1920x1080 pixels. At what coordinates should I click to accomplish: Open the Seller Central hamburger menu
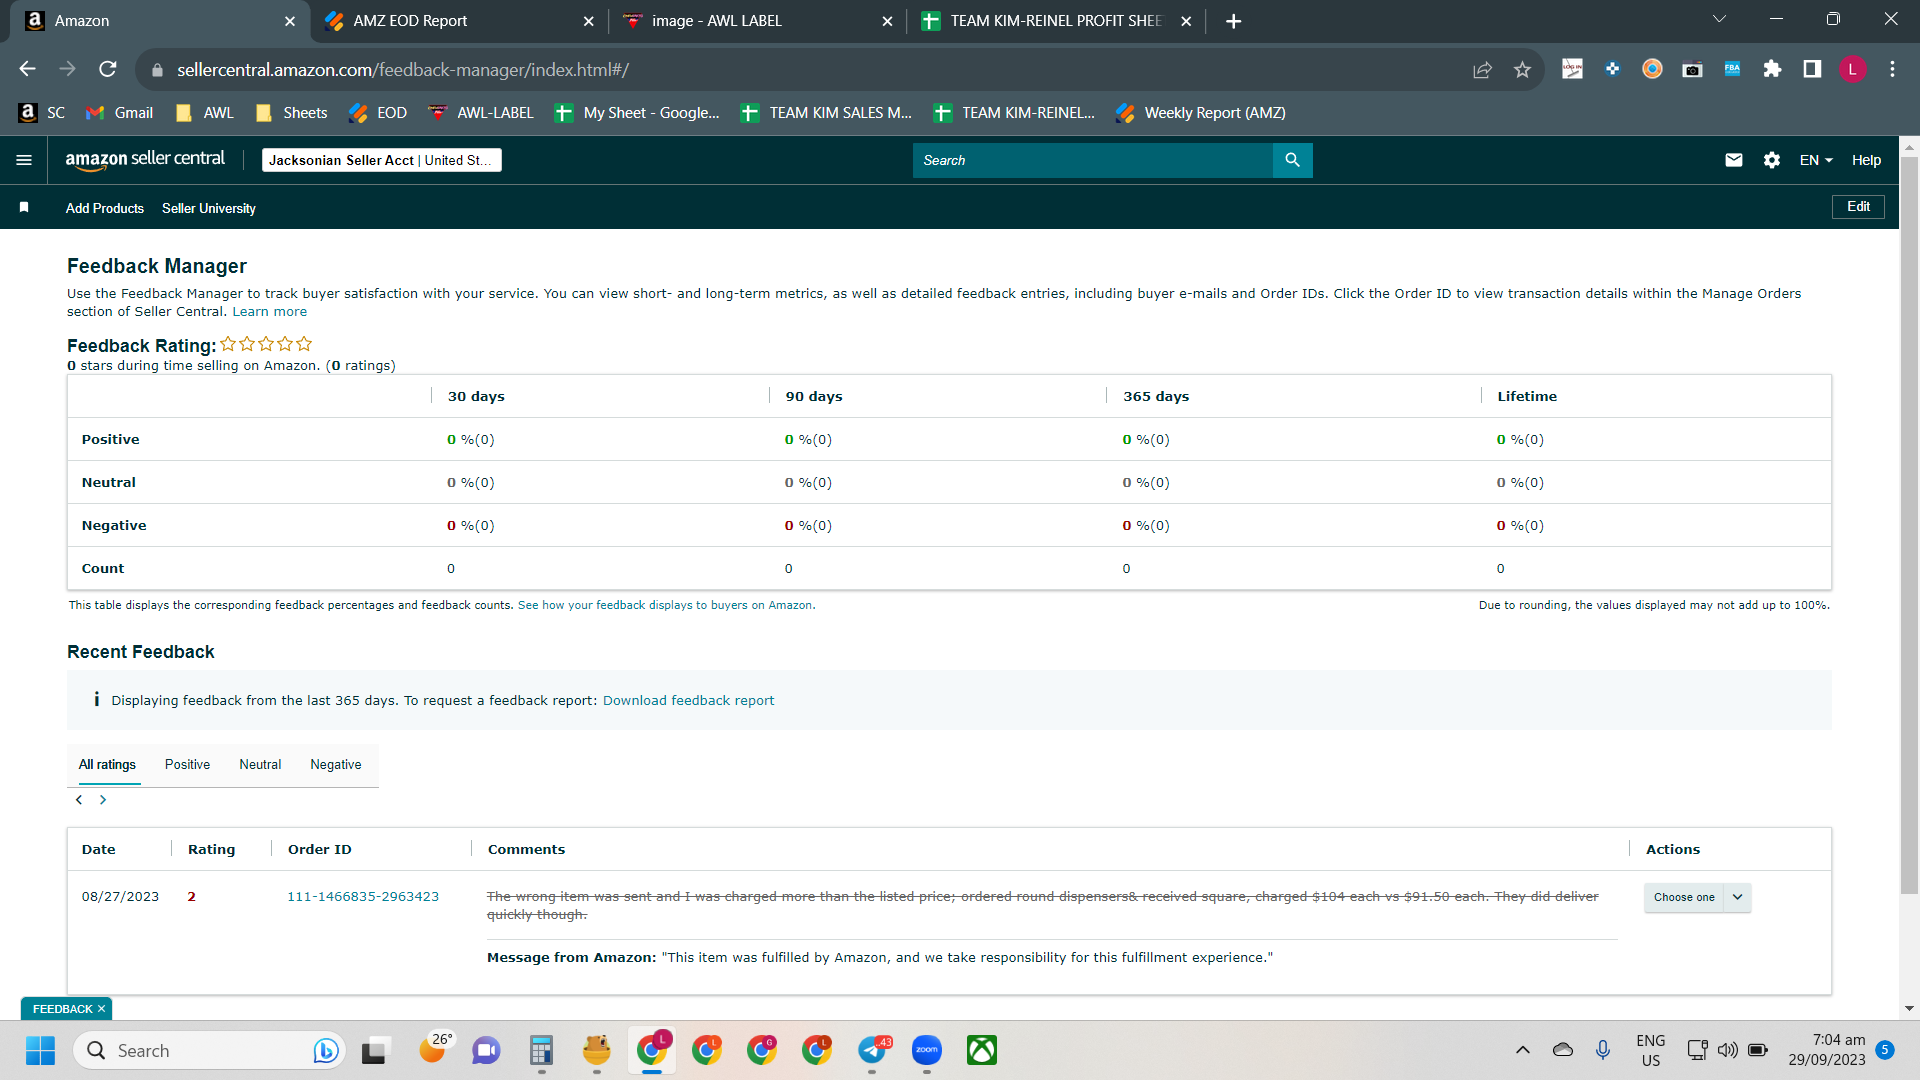24,160
